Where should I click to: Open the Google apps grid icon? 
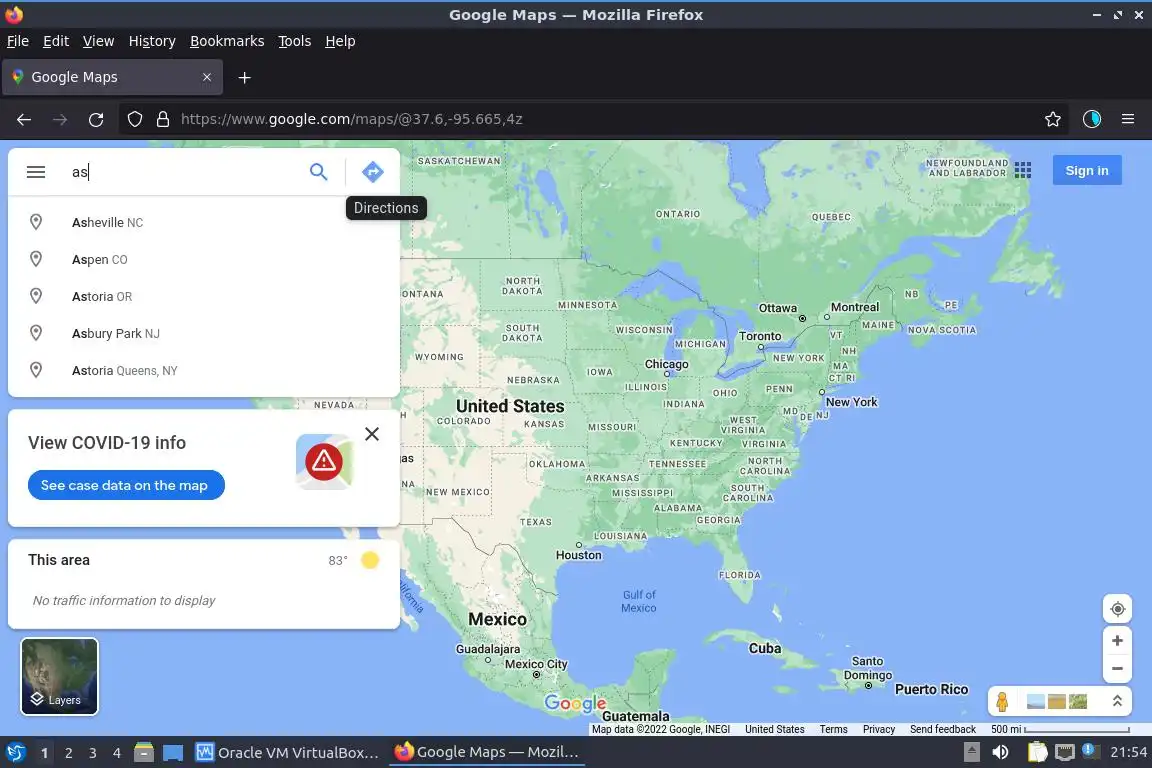[x=1023, y=171]
